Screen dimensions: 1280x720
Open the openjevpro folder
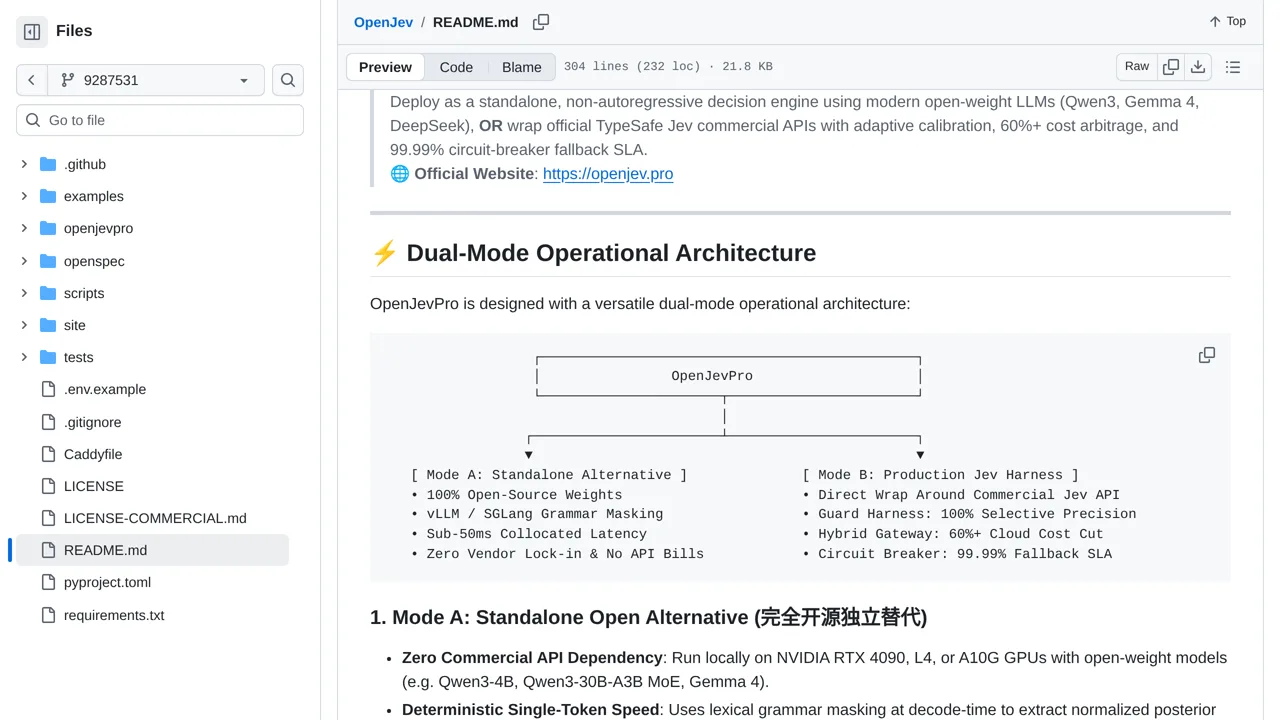pyautogui.click(x=98, y=228)
